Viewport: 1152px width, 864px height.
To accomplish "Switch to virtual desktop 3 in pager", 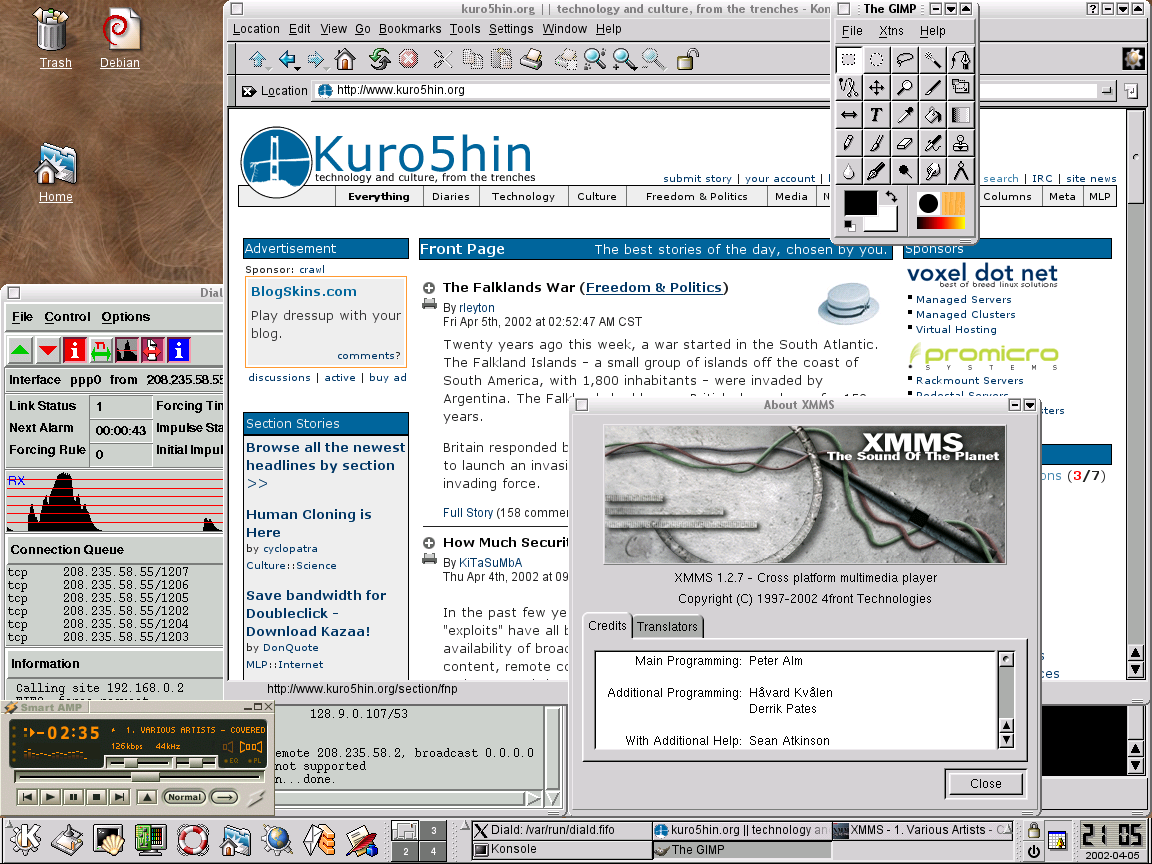I will point(433,830).
